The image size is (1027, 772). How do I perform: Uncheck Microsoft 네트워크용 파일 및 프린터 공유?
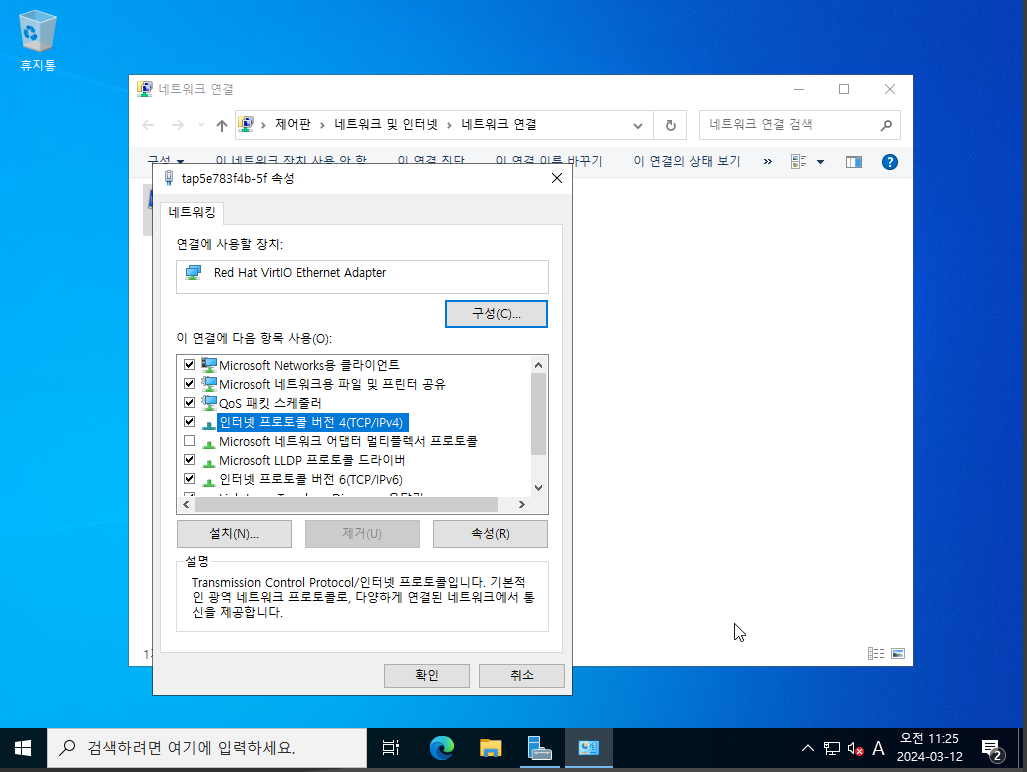[x=189, y=383]
